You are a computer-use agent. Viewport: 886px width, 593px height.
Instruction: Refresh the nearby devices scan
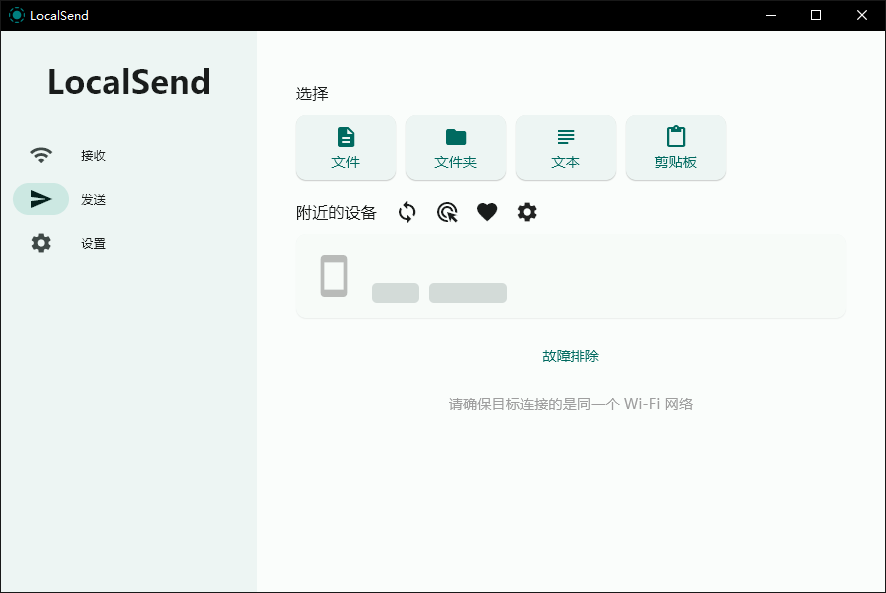[407, 212]
